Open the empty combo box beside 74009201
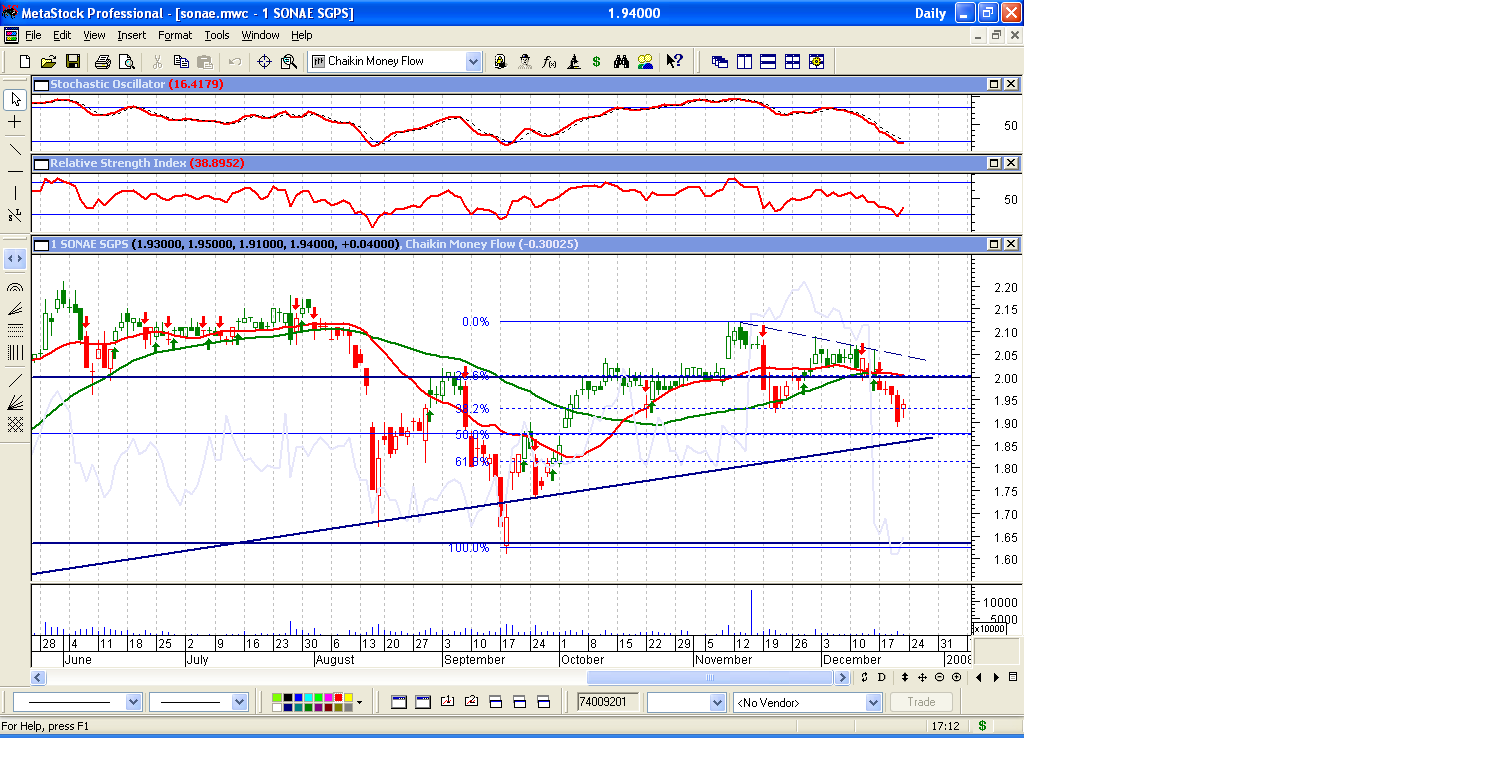Screen dimensions: 1498x768 click(x=717, y=702)
